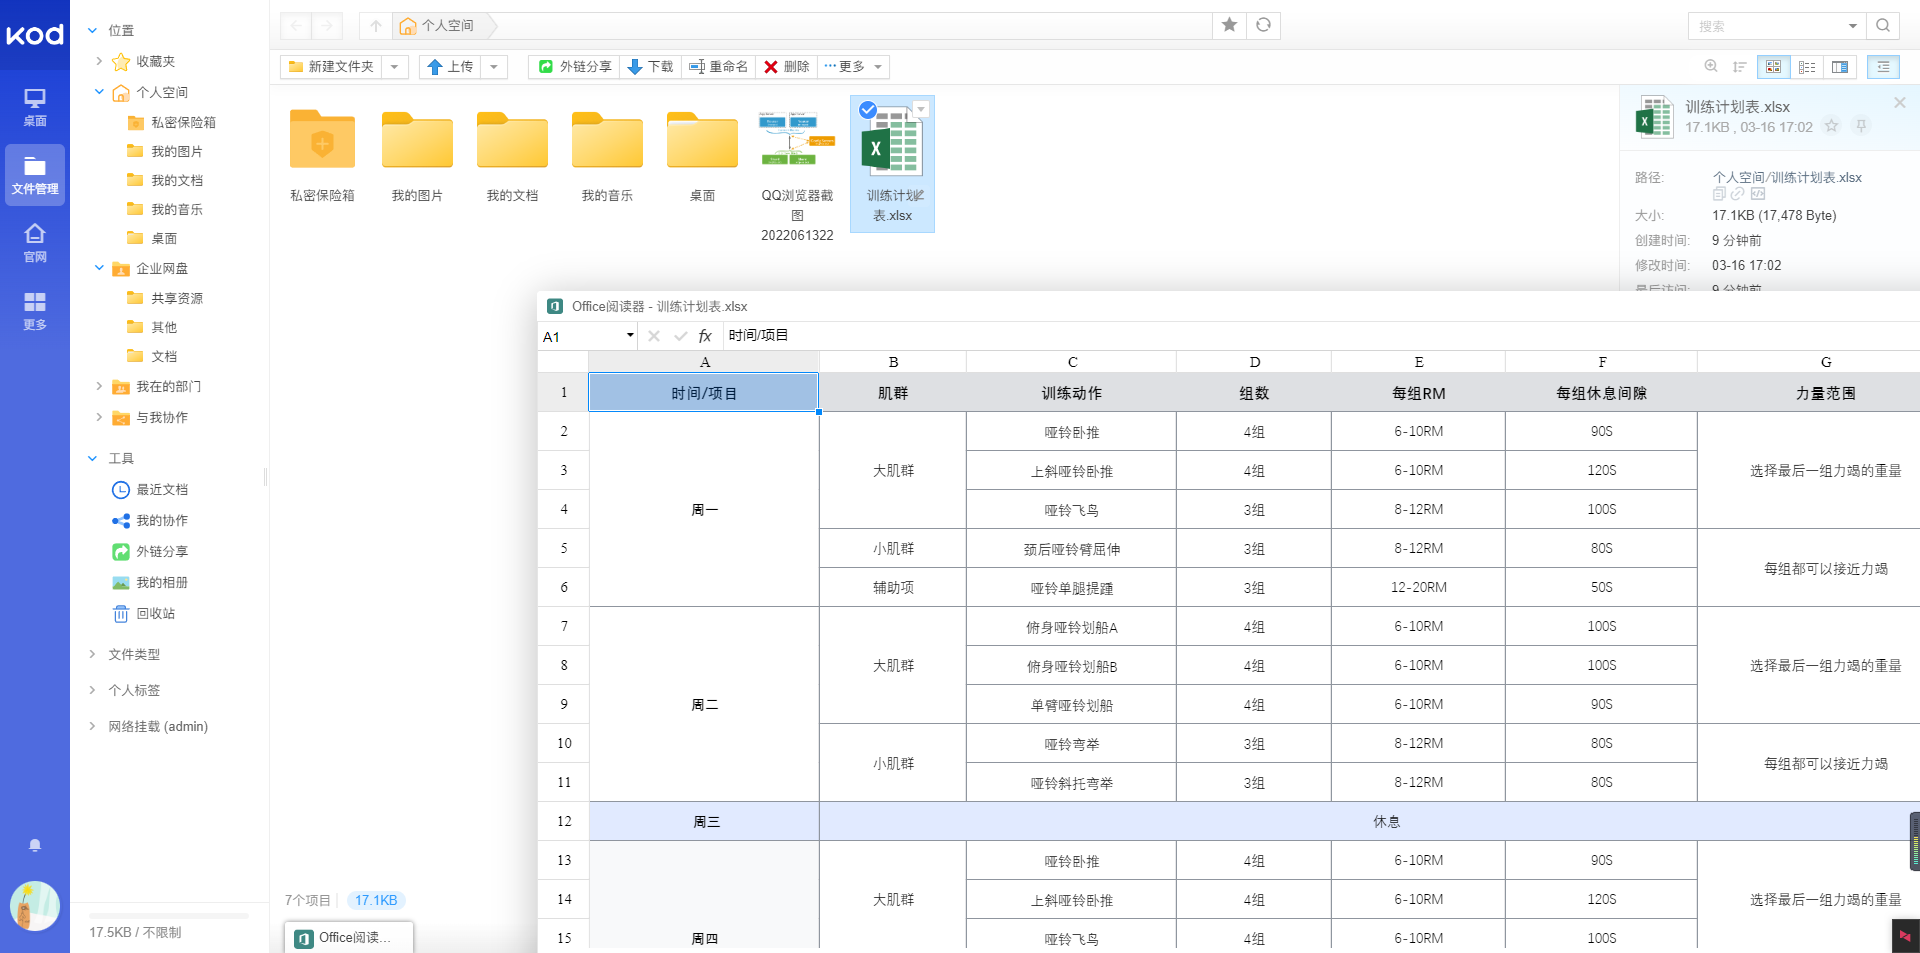1920x953 pixels.
Task: Switch to list view mode
Action: click(x=1807, y=67)
